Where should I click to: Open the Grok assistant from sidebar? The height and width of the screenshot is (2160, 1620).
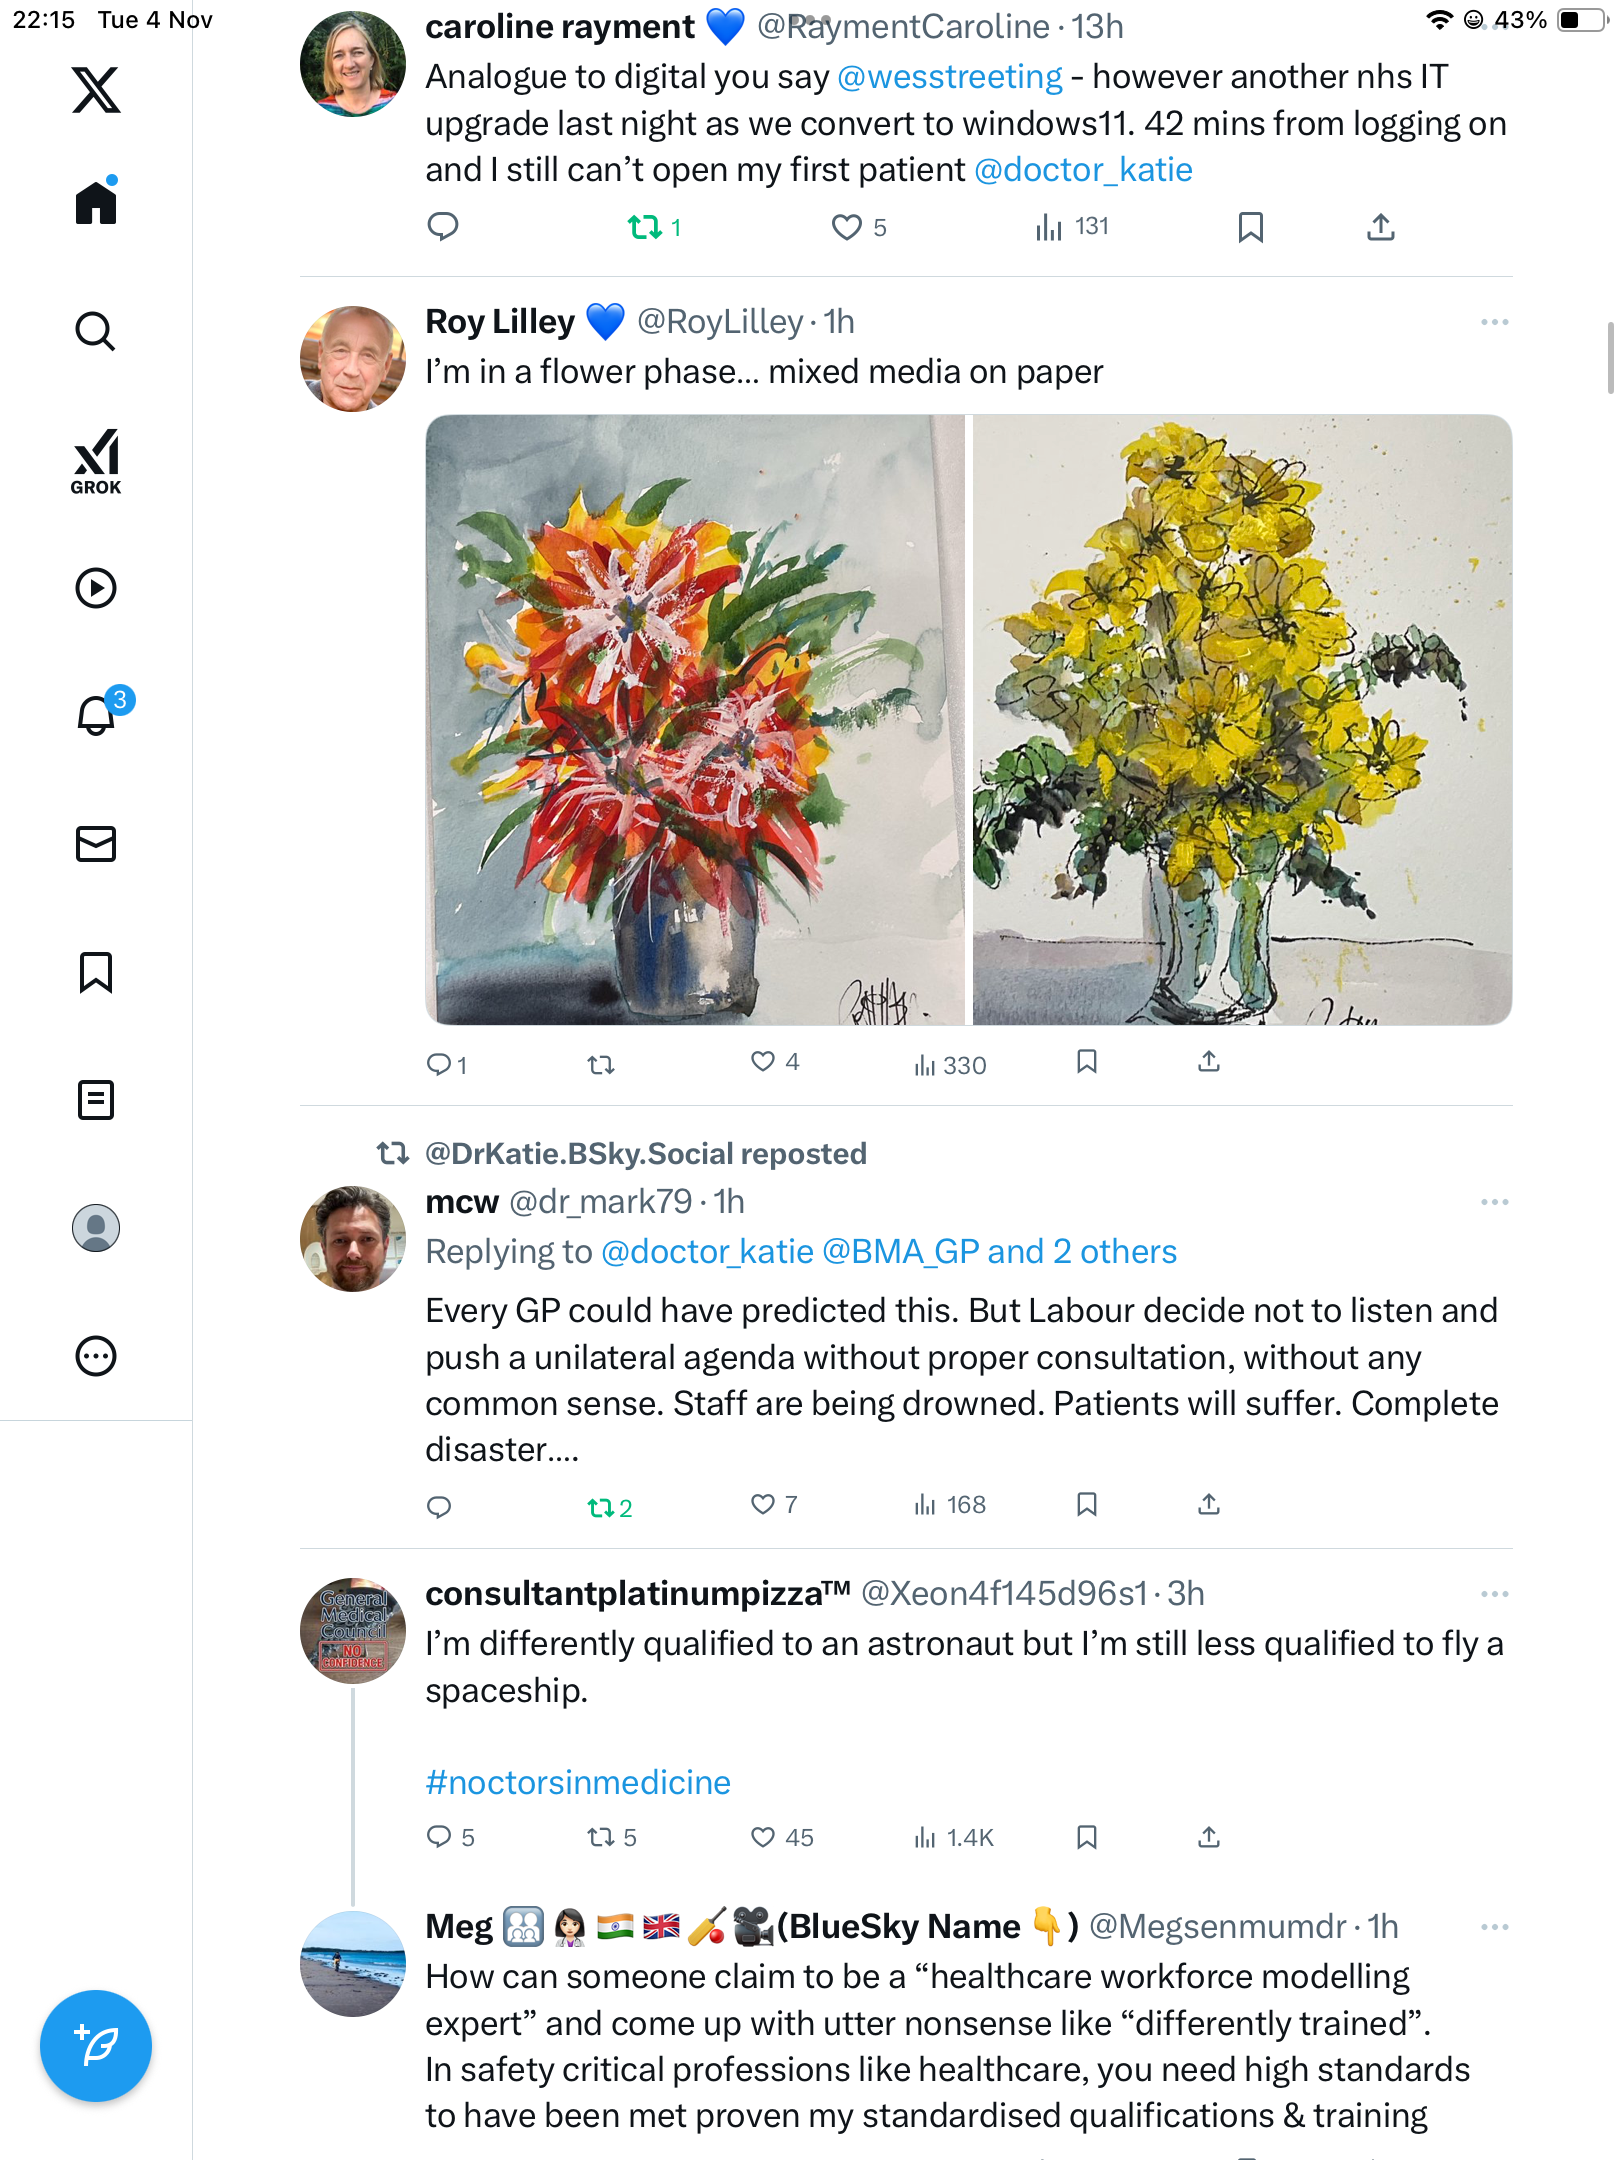click(x=96, y=461)
